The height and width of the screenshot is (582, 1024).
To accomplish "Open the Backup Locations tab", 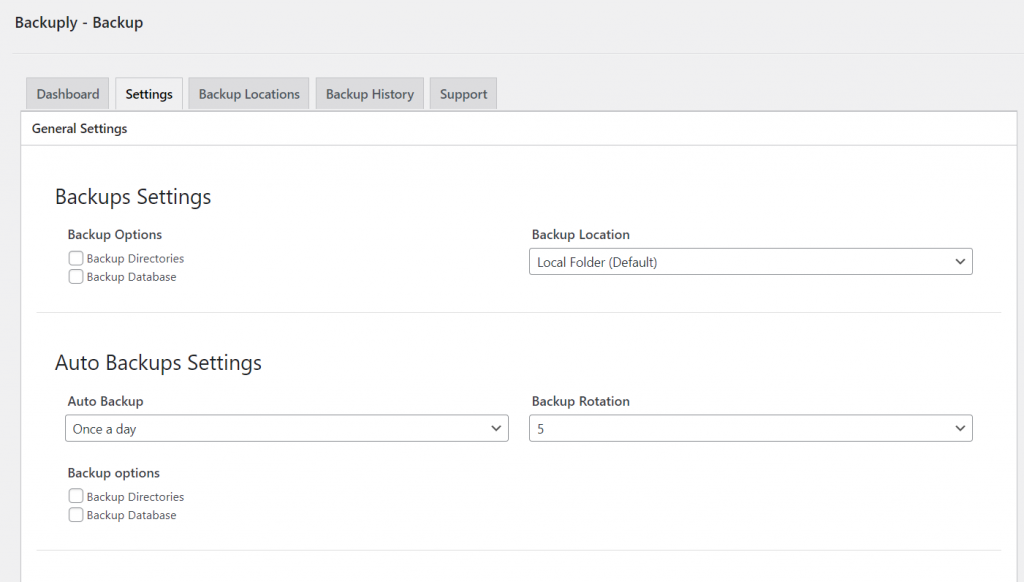I will [248, 93].
